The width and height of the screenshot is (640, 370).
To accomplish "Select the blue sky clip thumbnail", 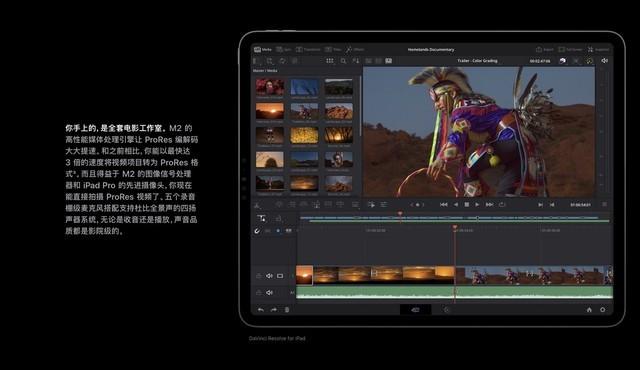I will point(304,86).
